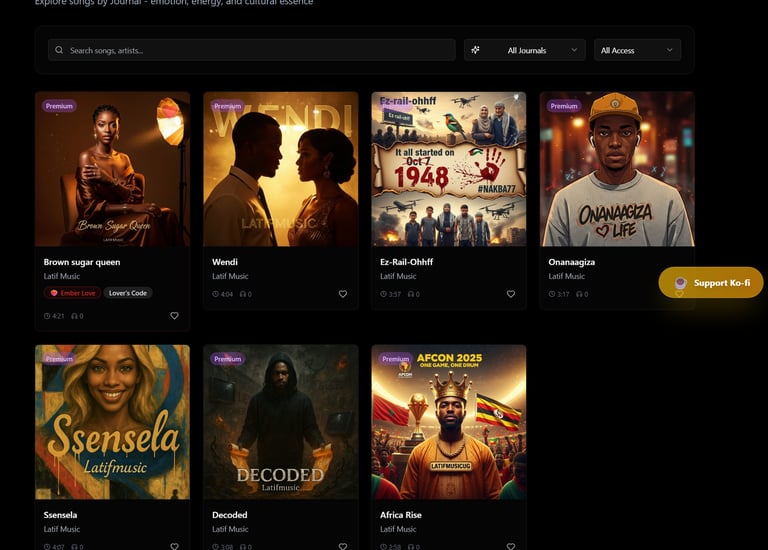
Task: Click the search songs, artists field
Action: coord(252,50)
